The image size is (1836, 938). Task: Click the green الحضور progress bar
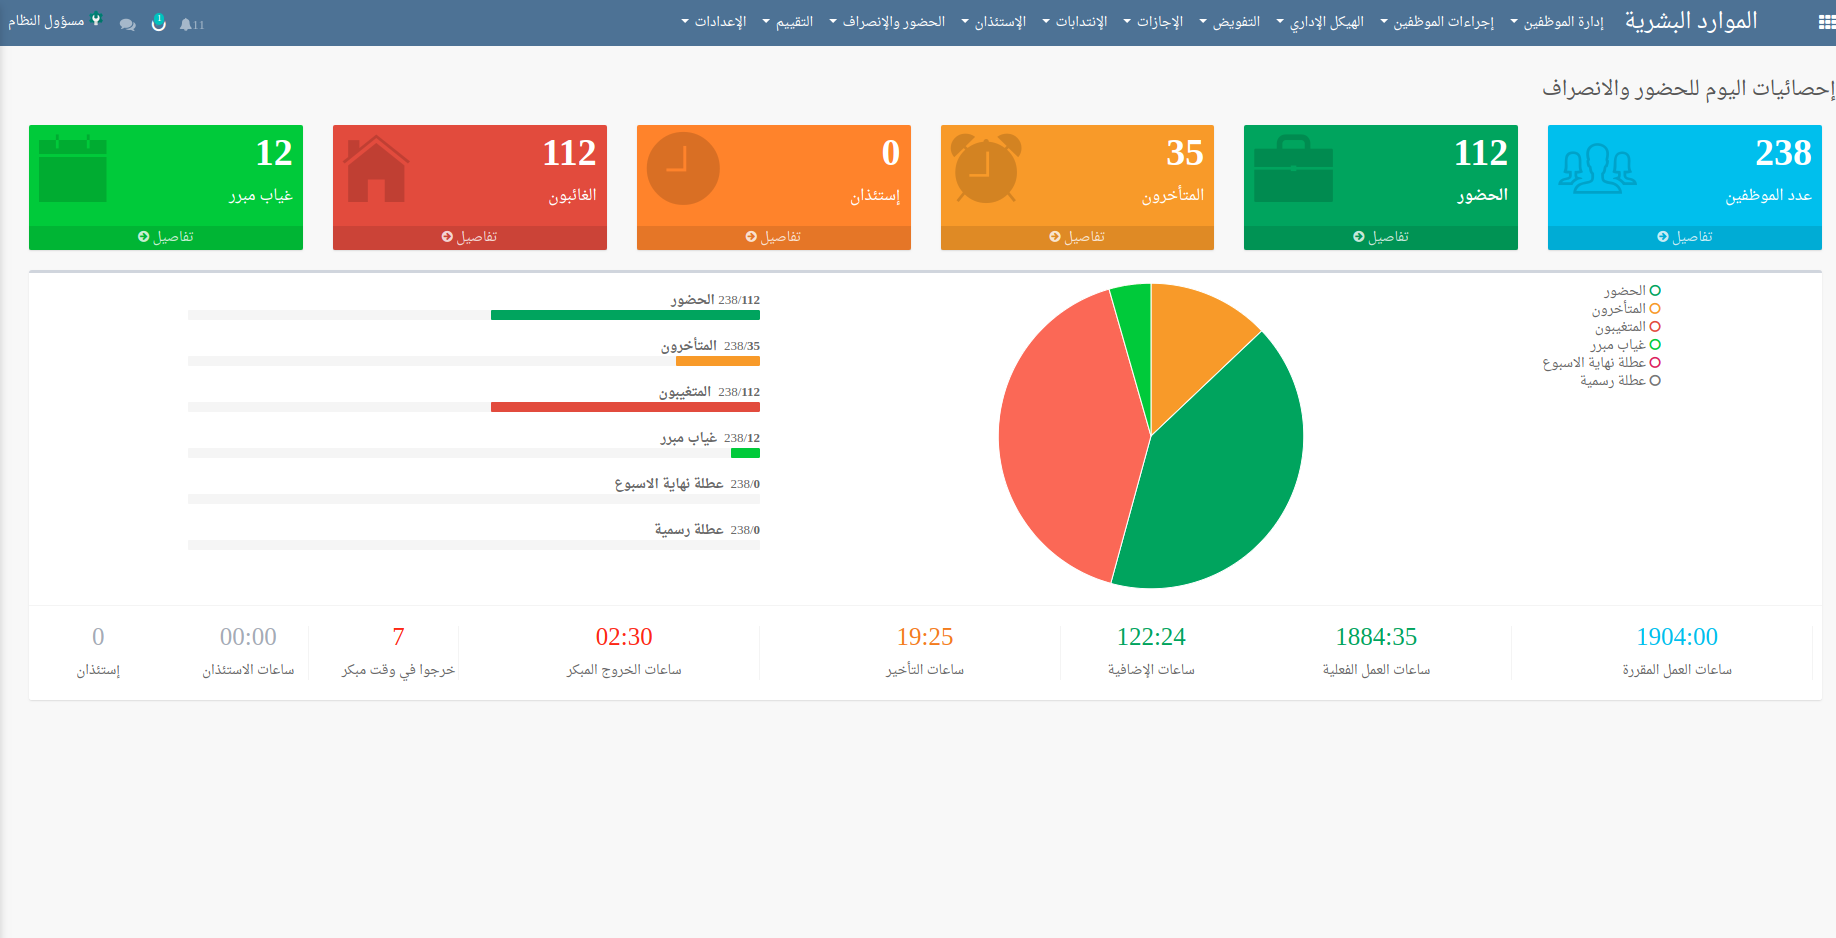pyautogui.click(x=625, y=315)
